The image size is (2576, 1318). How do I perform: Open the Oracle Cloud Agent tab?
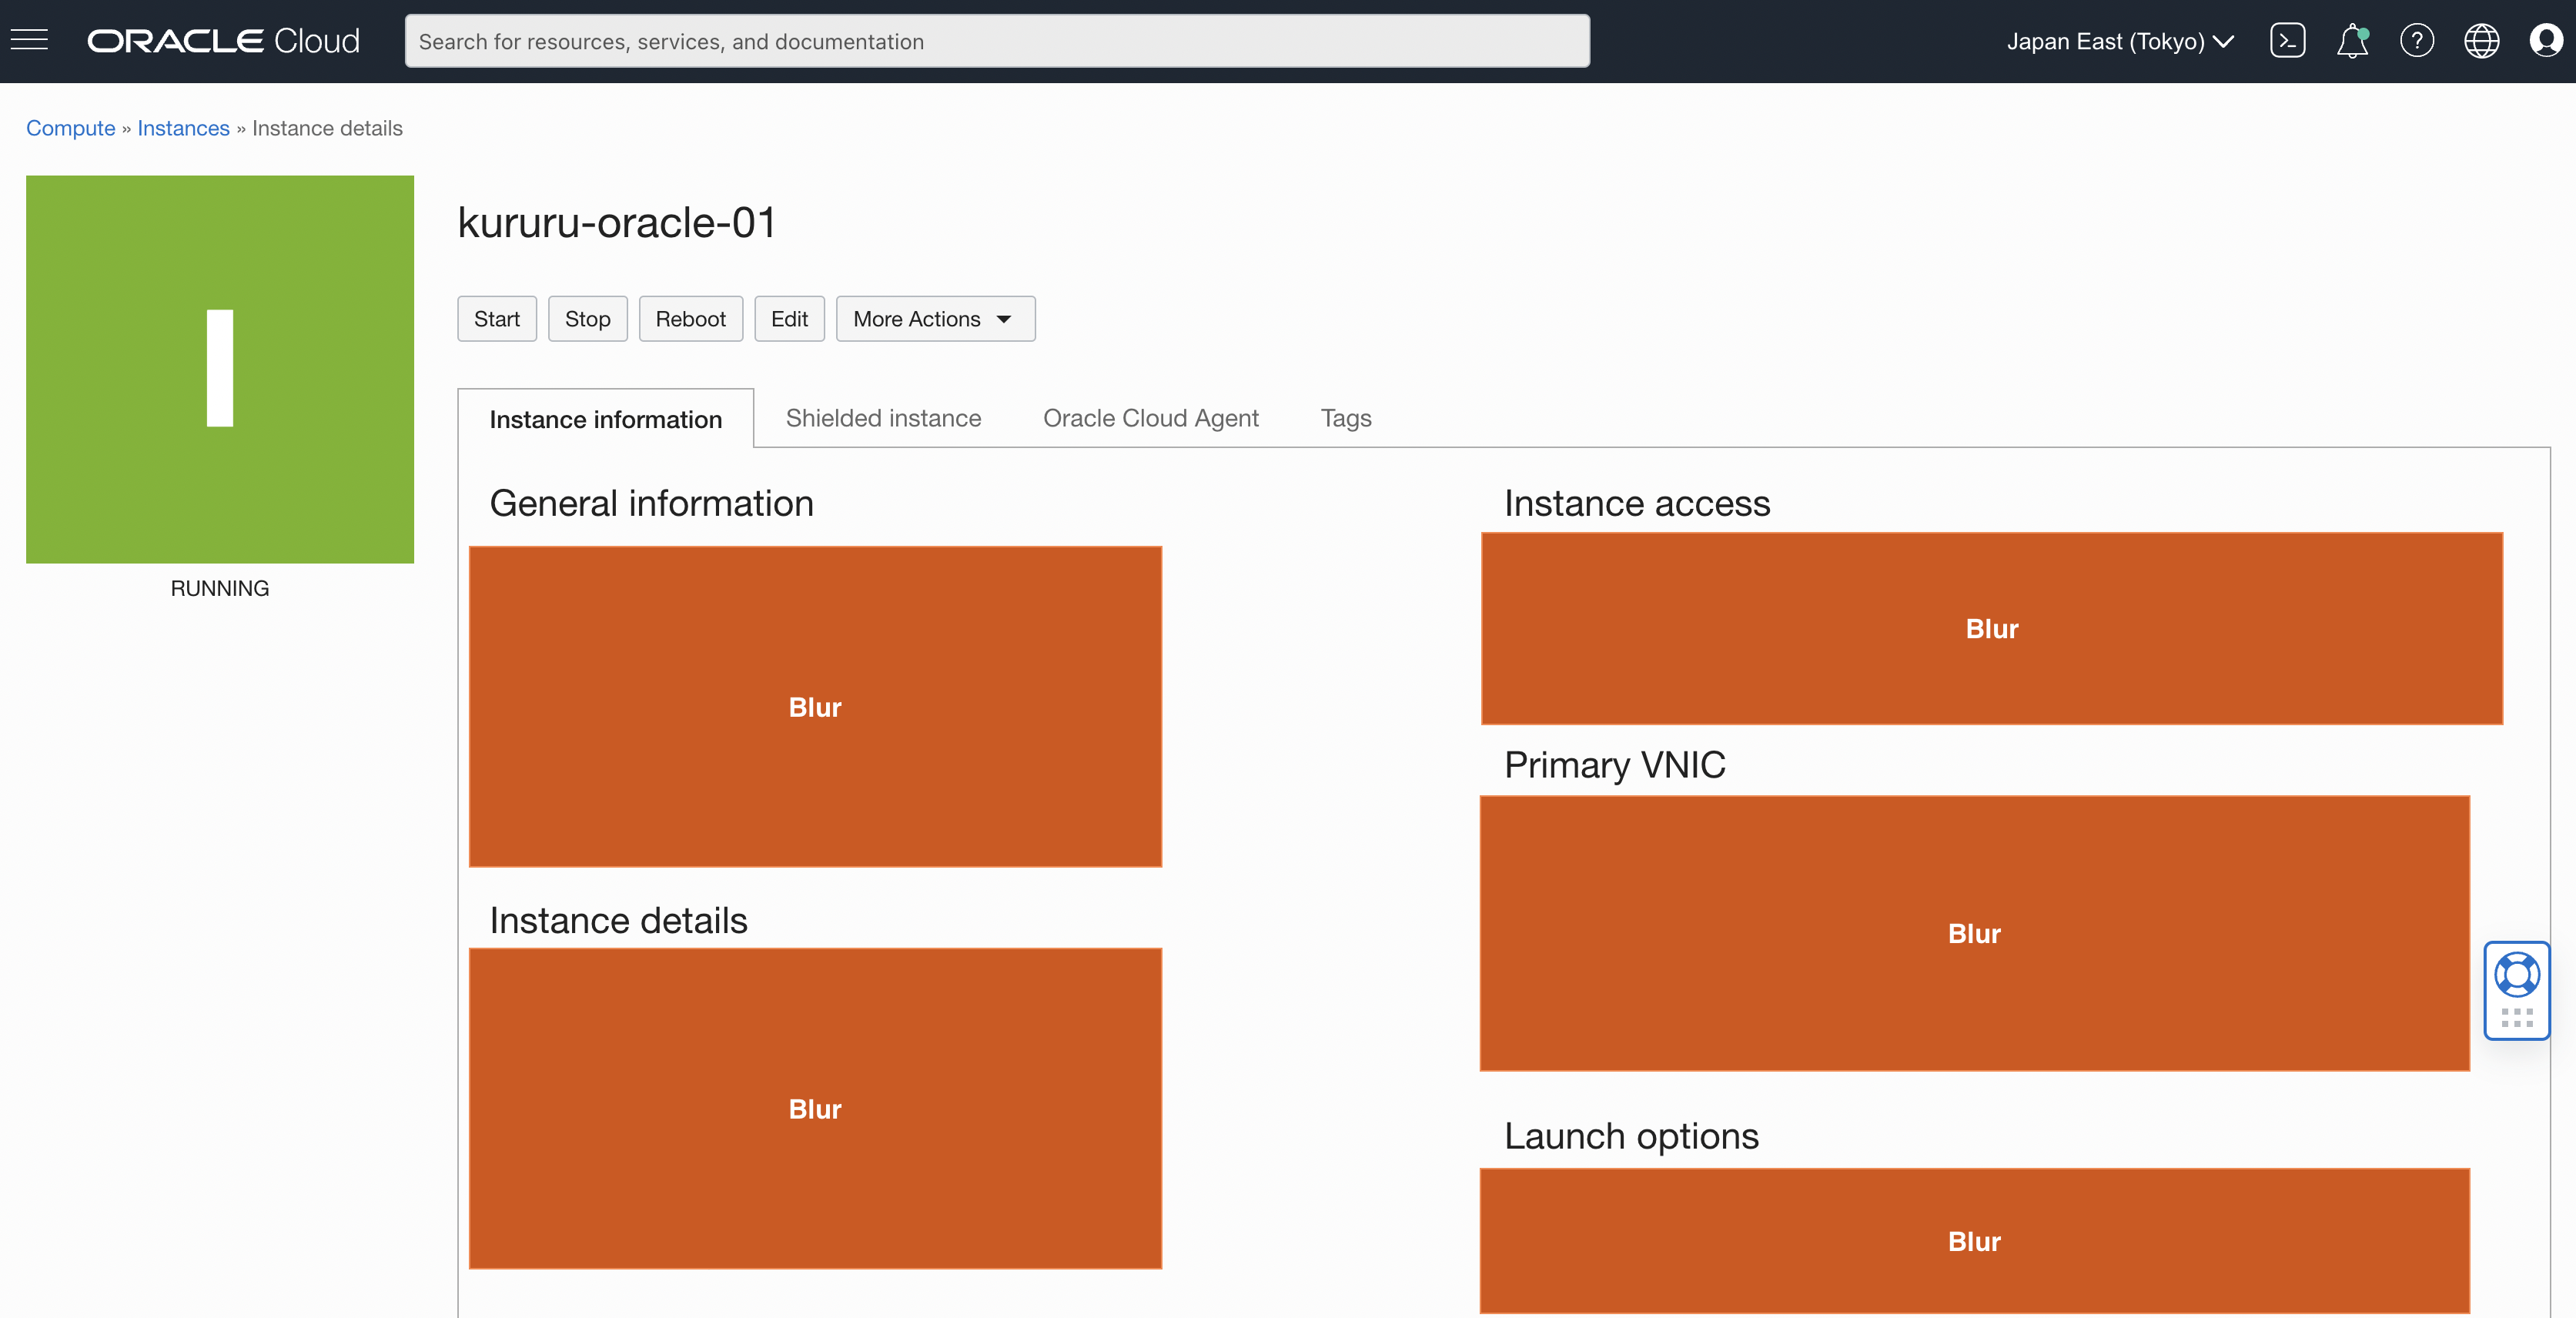(1151, 418)
